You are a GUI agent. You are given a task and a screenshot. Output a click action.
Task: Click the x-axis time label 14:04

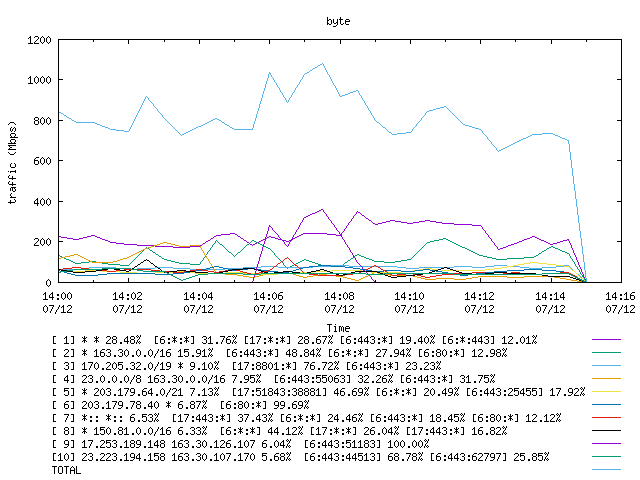point(198,296)
